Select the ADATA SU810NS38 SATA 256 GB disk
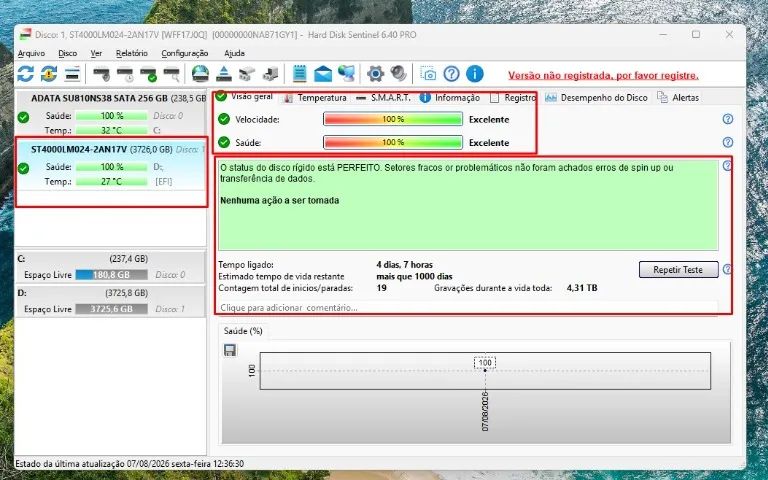 [112, 114]
